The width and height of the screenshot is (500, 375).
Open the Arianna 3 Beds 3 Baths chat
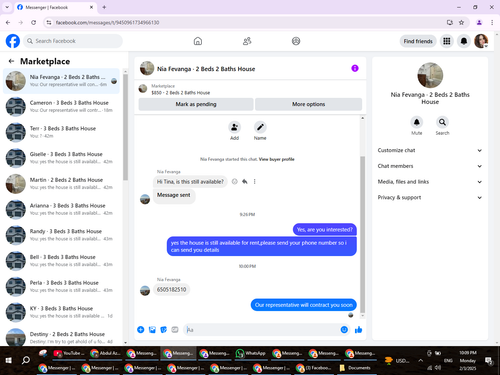coord(62,209)
